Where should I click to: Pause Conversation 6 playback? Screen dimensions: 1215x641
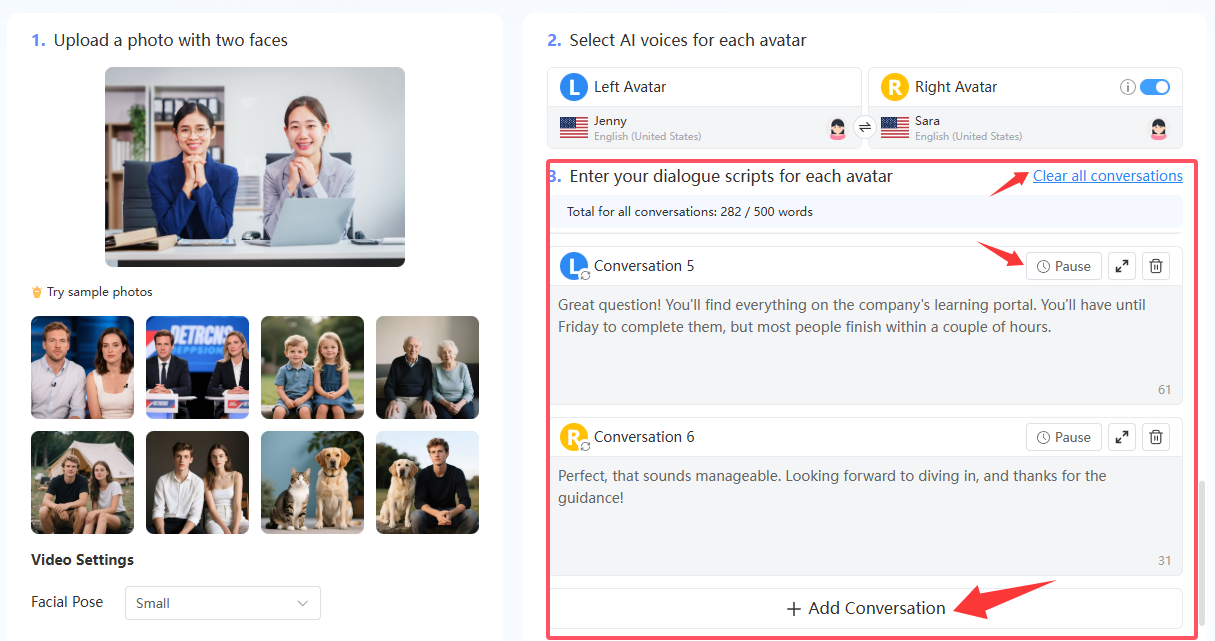[1063, 436]
